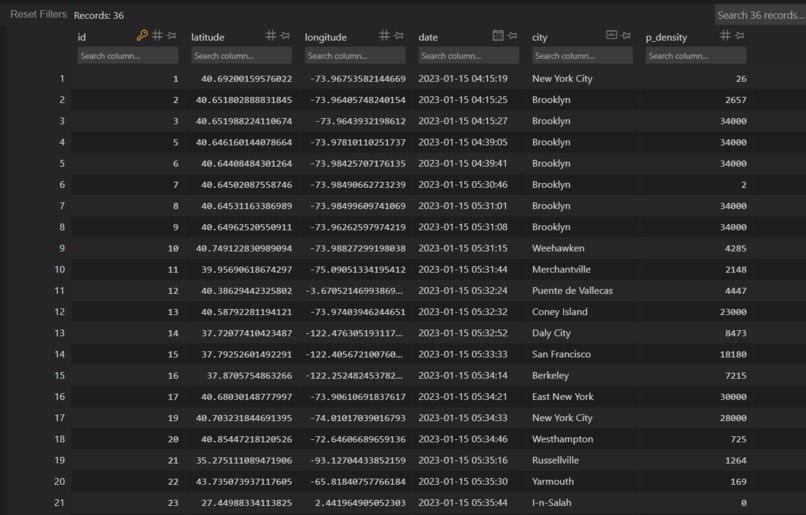Select the Weehawken city cell

click(x=558, y=248)
